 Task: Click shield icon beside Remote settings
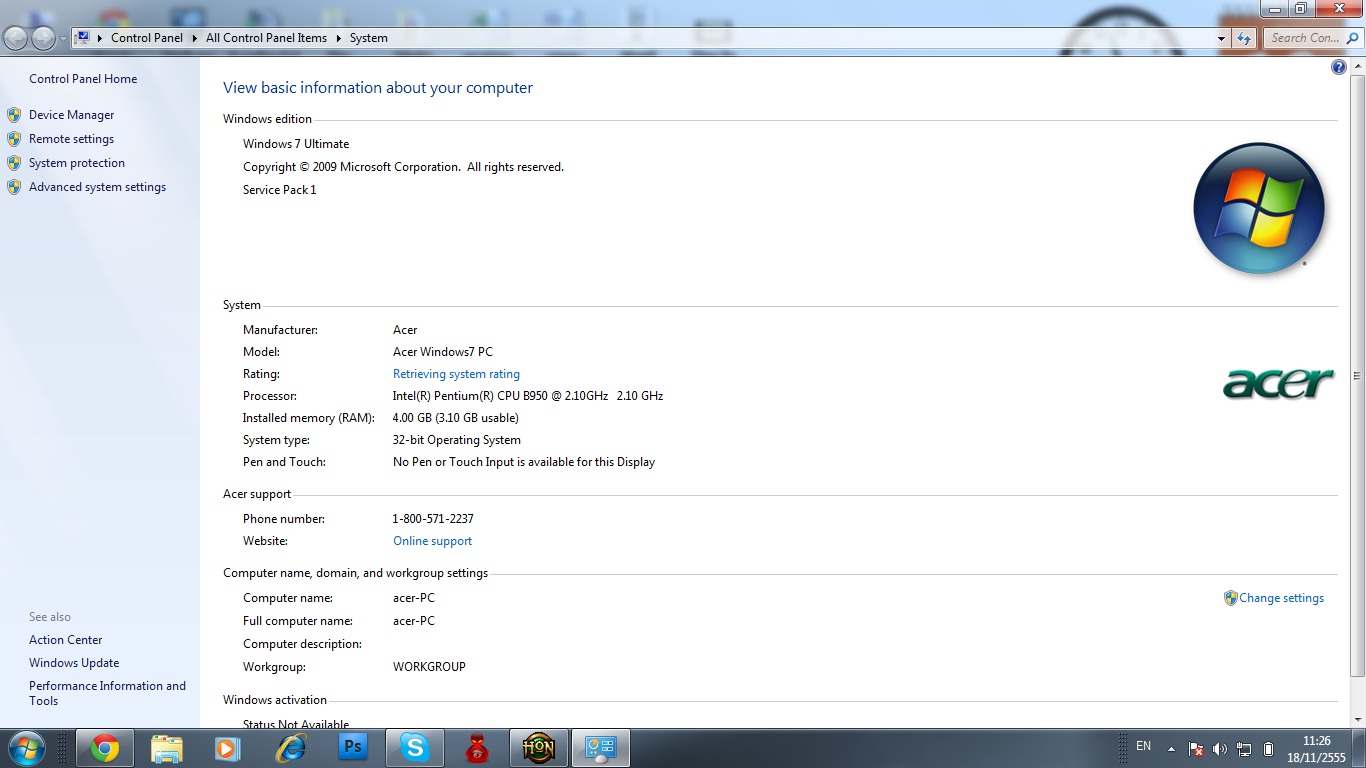14,139
